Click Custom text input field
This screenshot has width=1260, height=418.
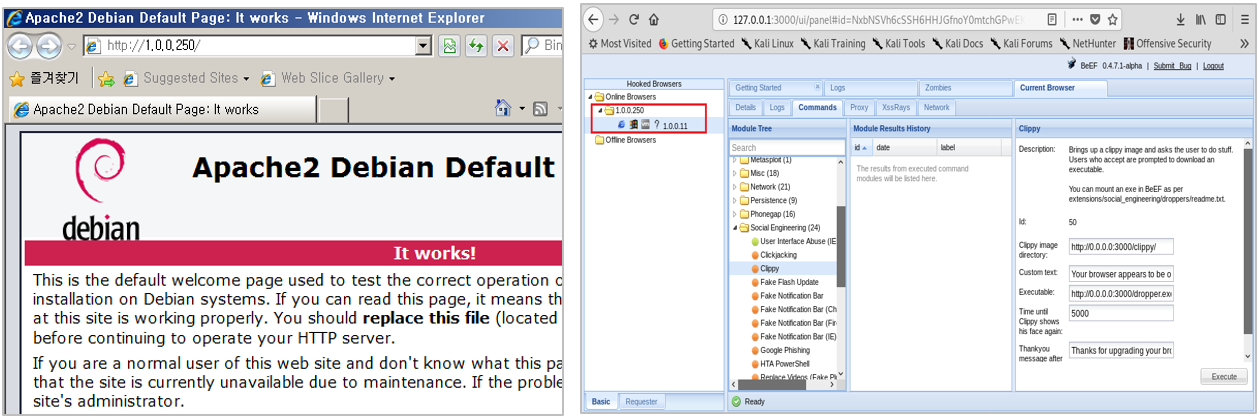tap(1120, 273)
